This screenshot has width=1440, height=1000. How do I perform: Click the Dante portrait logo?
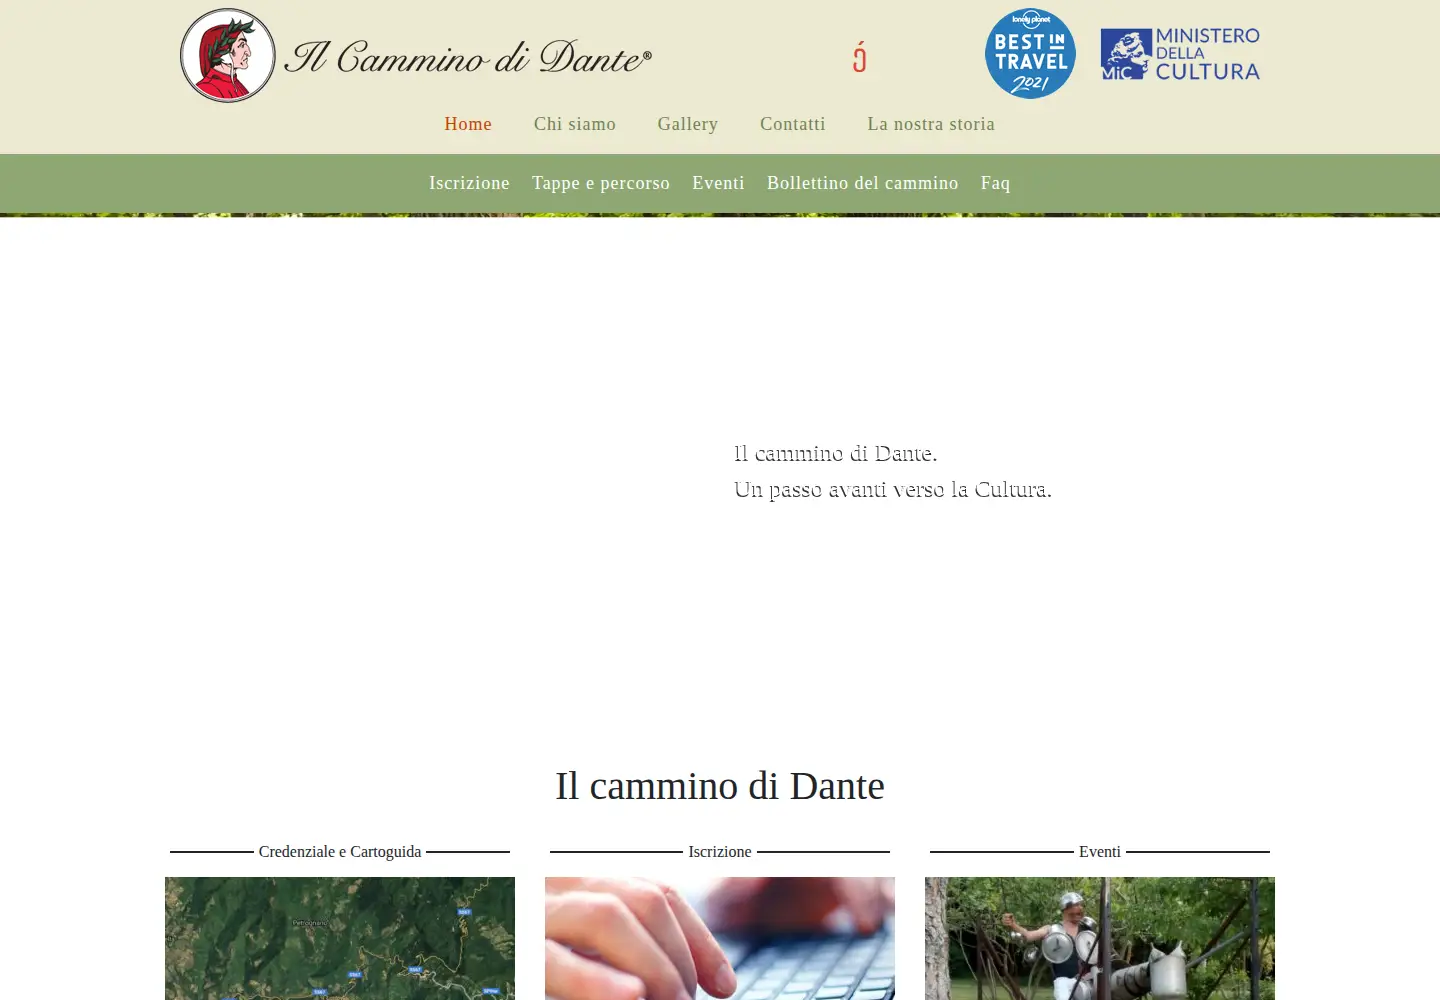(x=228, y=56)
